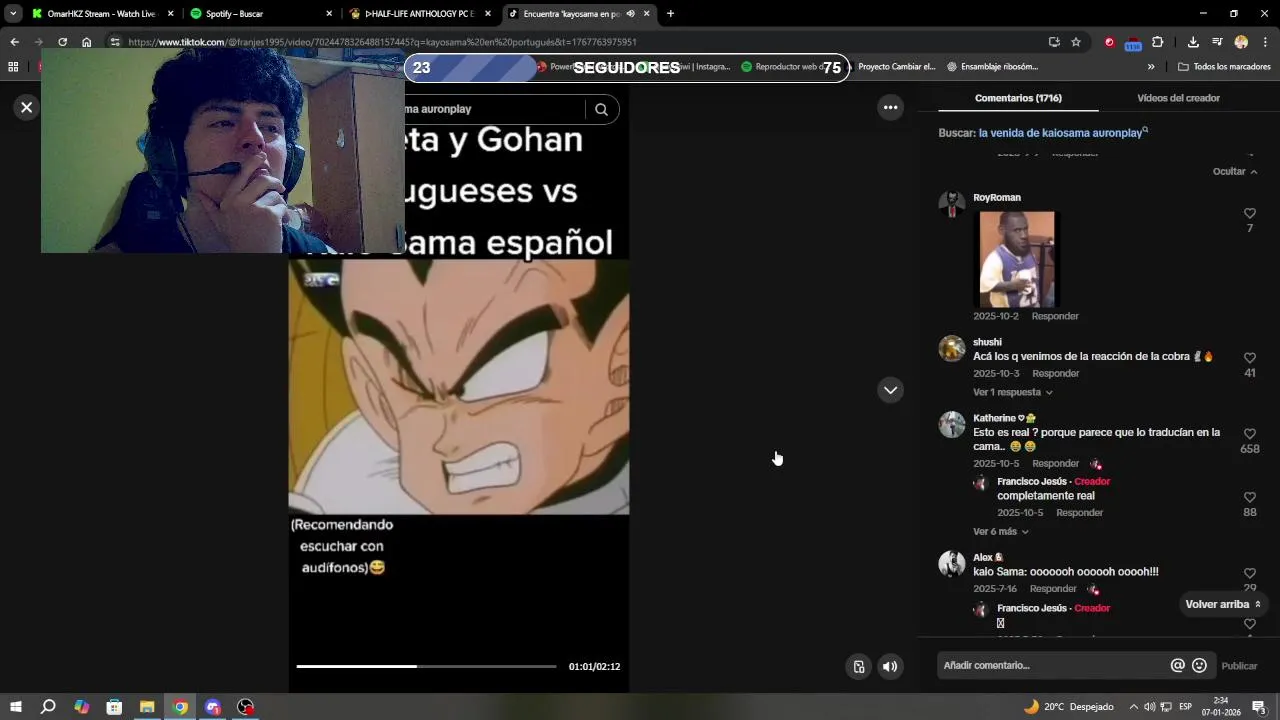Insert a mention with the @ icon
The width and height of the screenshot is (1280, 720).
click(1177, 665)
